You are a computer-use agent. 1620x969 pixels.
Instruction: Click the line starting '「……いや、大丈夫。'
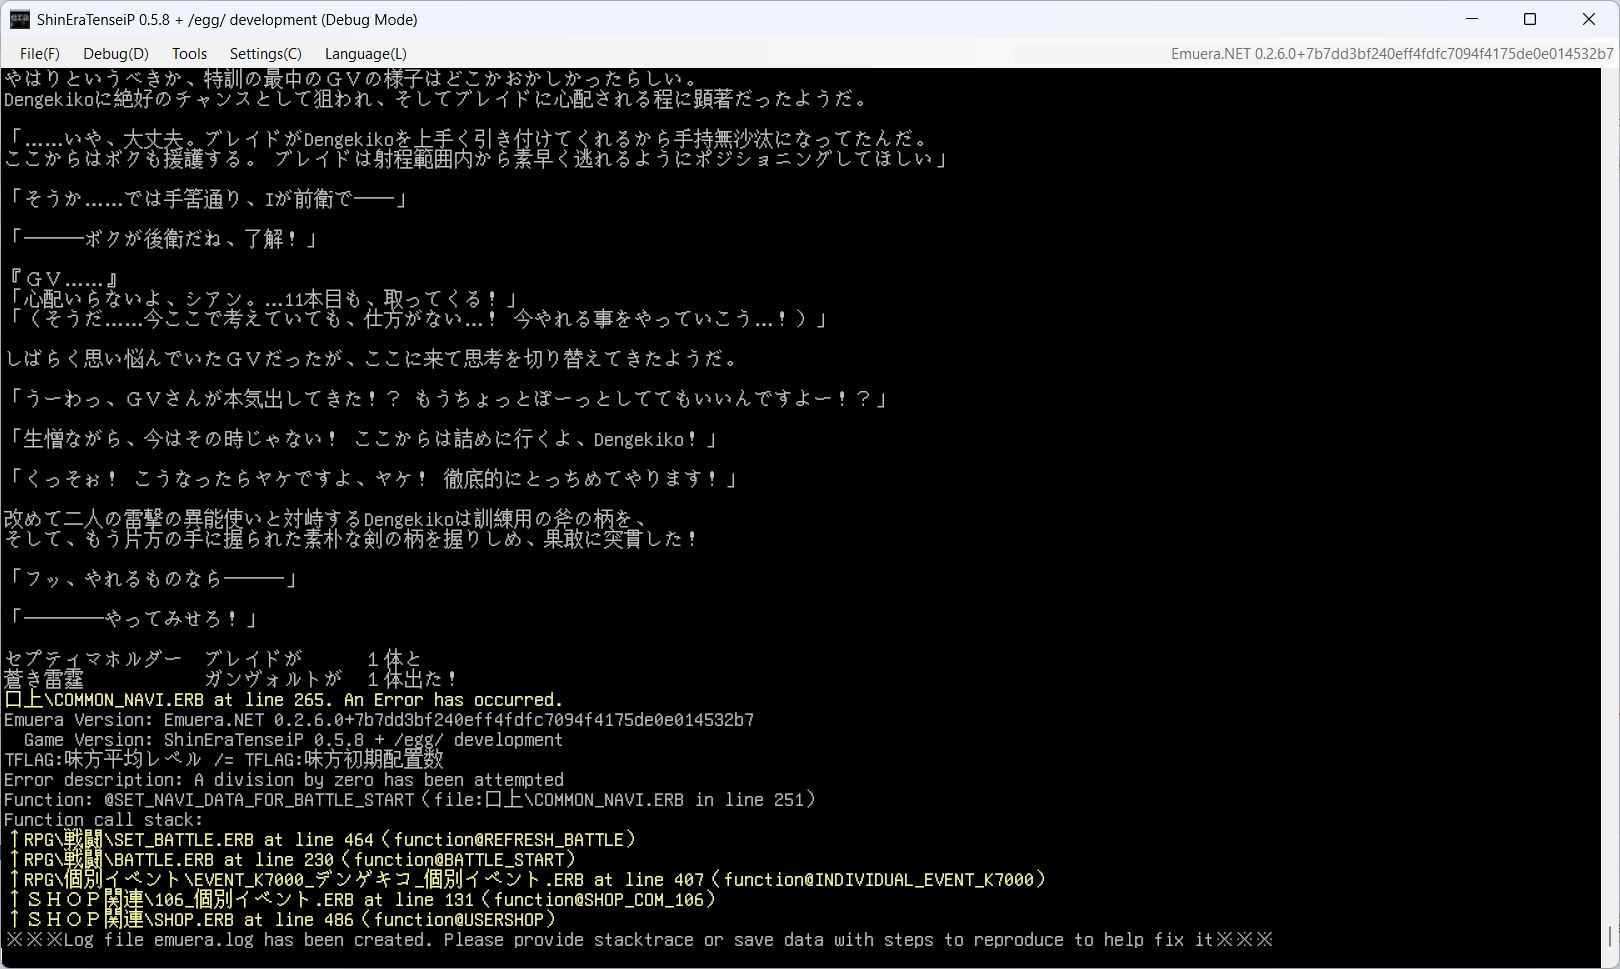pos(469,139)
